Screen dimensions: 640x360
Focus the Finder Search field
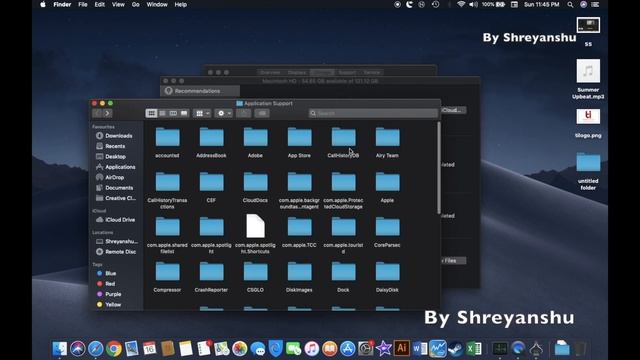tap(373, 113)
